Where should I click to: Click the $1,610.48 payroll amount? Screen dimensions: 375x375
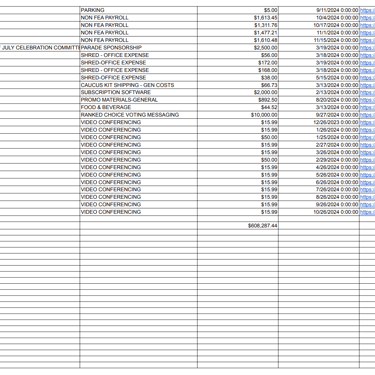click(238, 40)
